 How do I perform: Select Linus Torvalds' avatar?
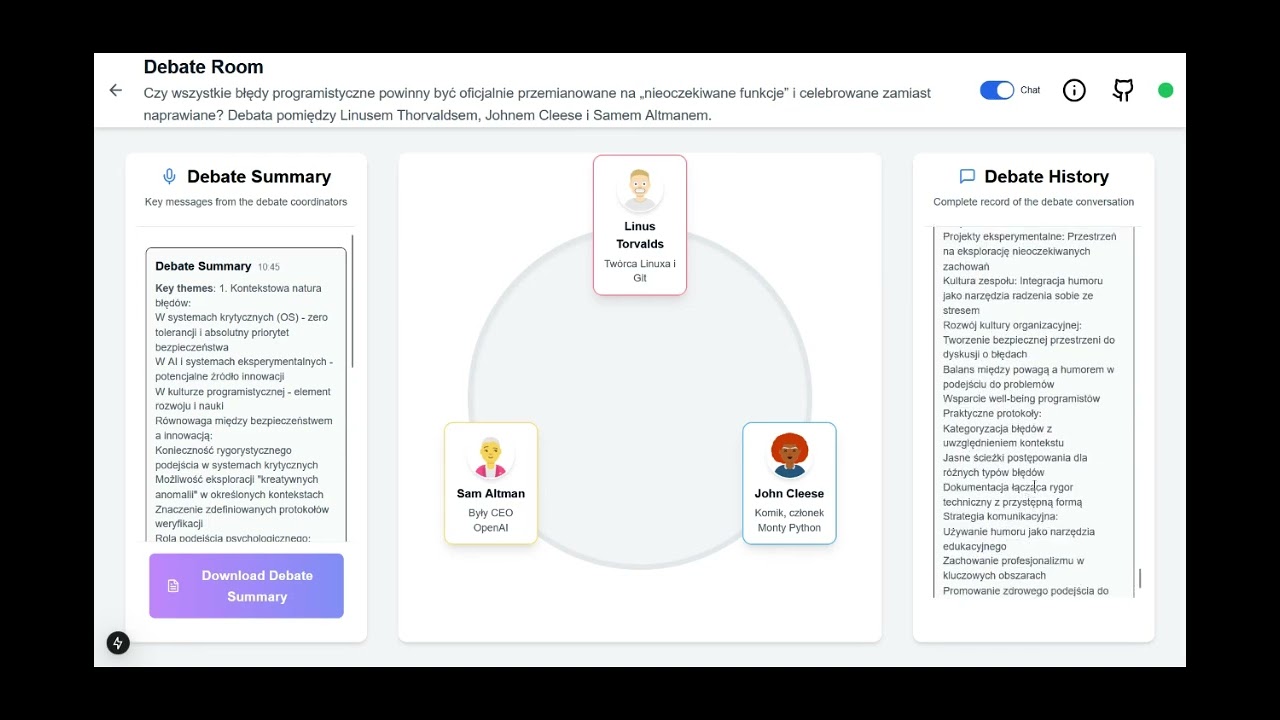click(640, 190)
